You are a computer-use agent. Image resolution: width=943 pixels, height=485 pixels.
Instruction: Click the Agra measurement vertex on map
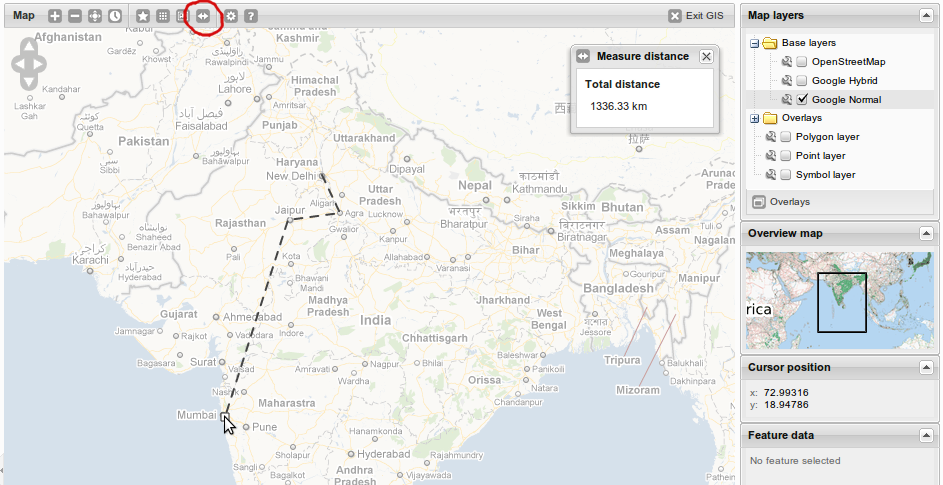click(x=339, y=212)
